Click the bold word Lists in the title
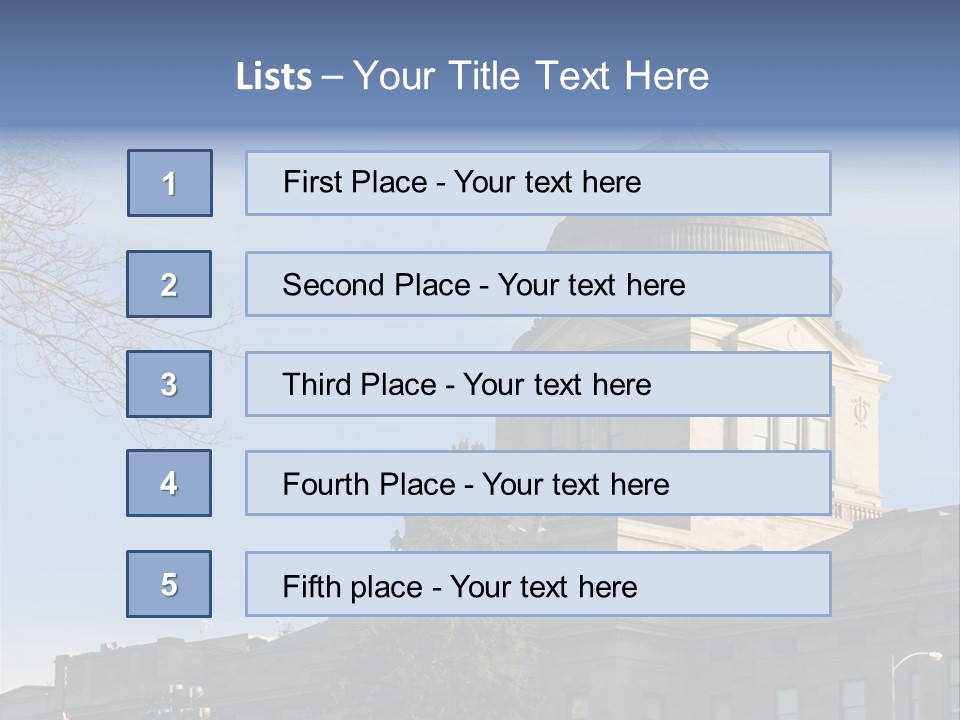The width and height of the screenshot is (960, 720). pyautogui.click(x=274, y=77)
